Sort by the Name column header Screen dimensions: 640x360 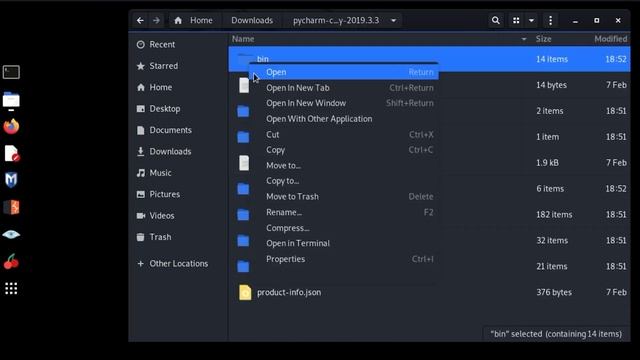tap(243, 39)
